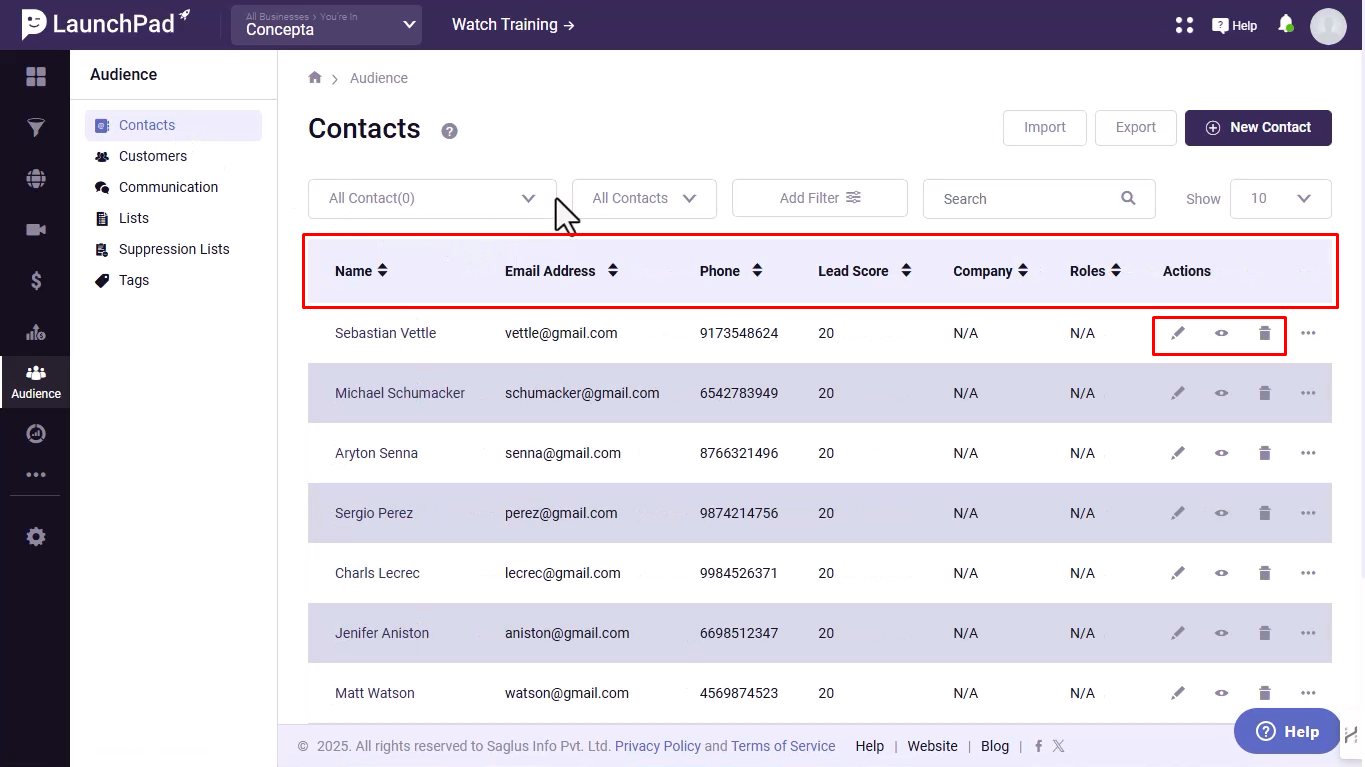The height and width of the screenshot is (767, 1365).
Task: Open the funnel icon in sidebar
Action: click(x=36, y=128)
